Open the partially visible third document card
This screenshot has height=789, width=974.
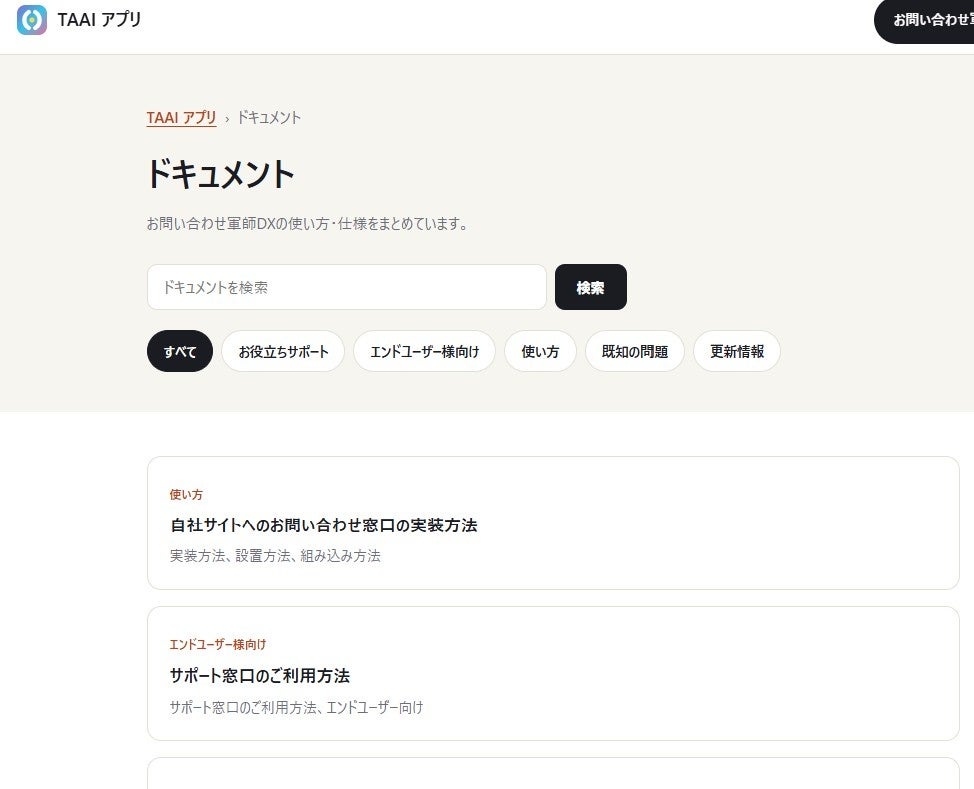[553, 773]
